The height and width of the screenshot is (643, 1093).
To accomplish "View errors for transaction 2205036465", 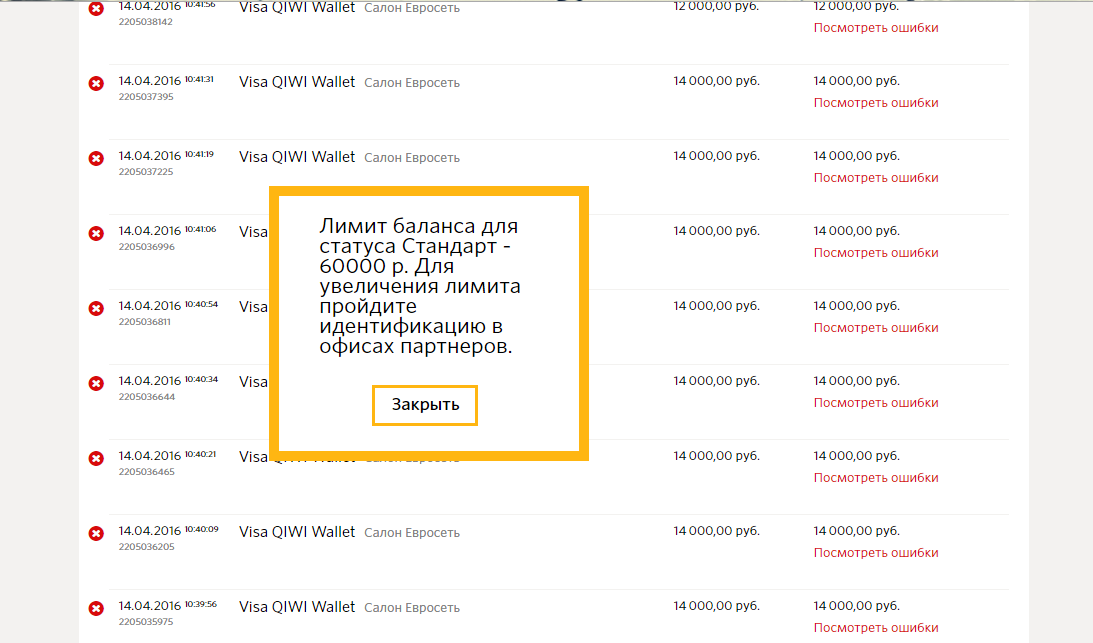I will pos(876,478).
